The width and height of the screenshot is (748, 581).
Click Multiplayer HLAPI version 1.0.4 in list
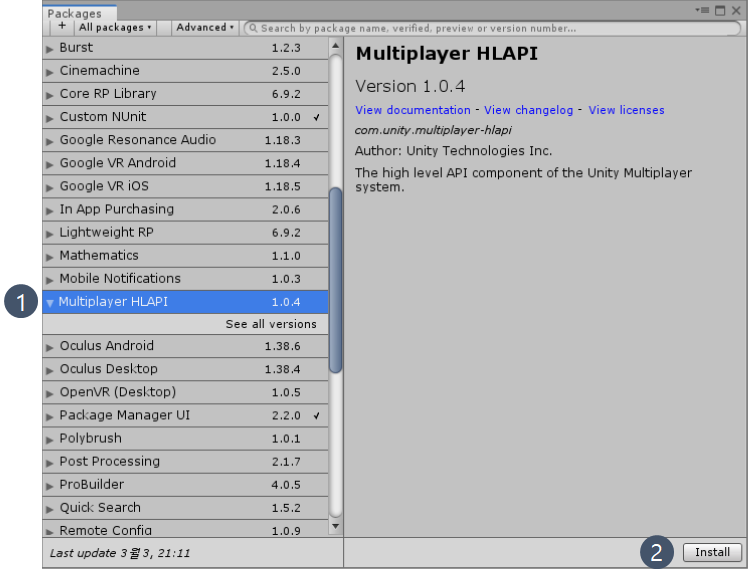click(x=286, y=302)
